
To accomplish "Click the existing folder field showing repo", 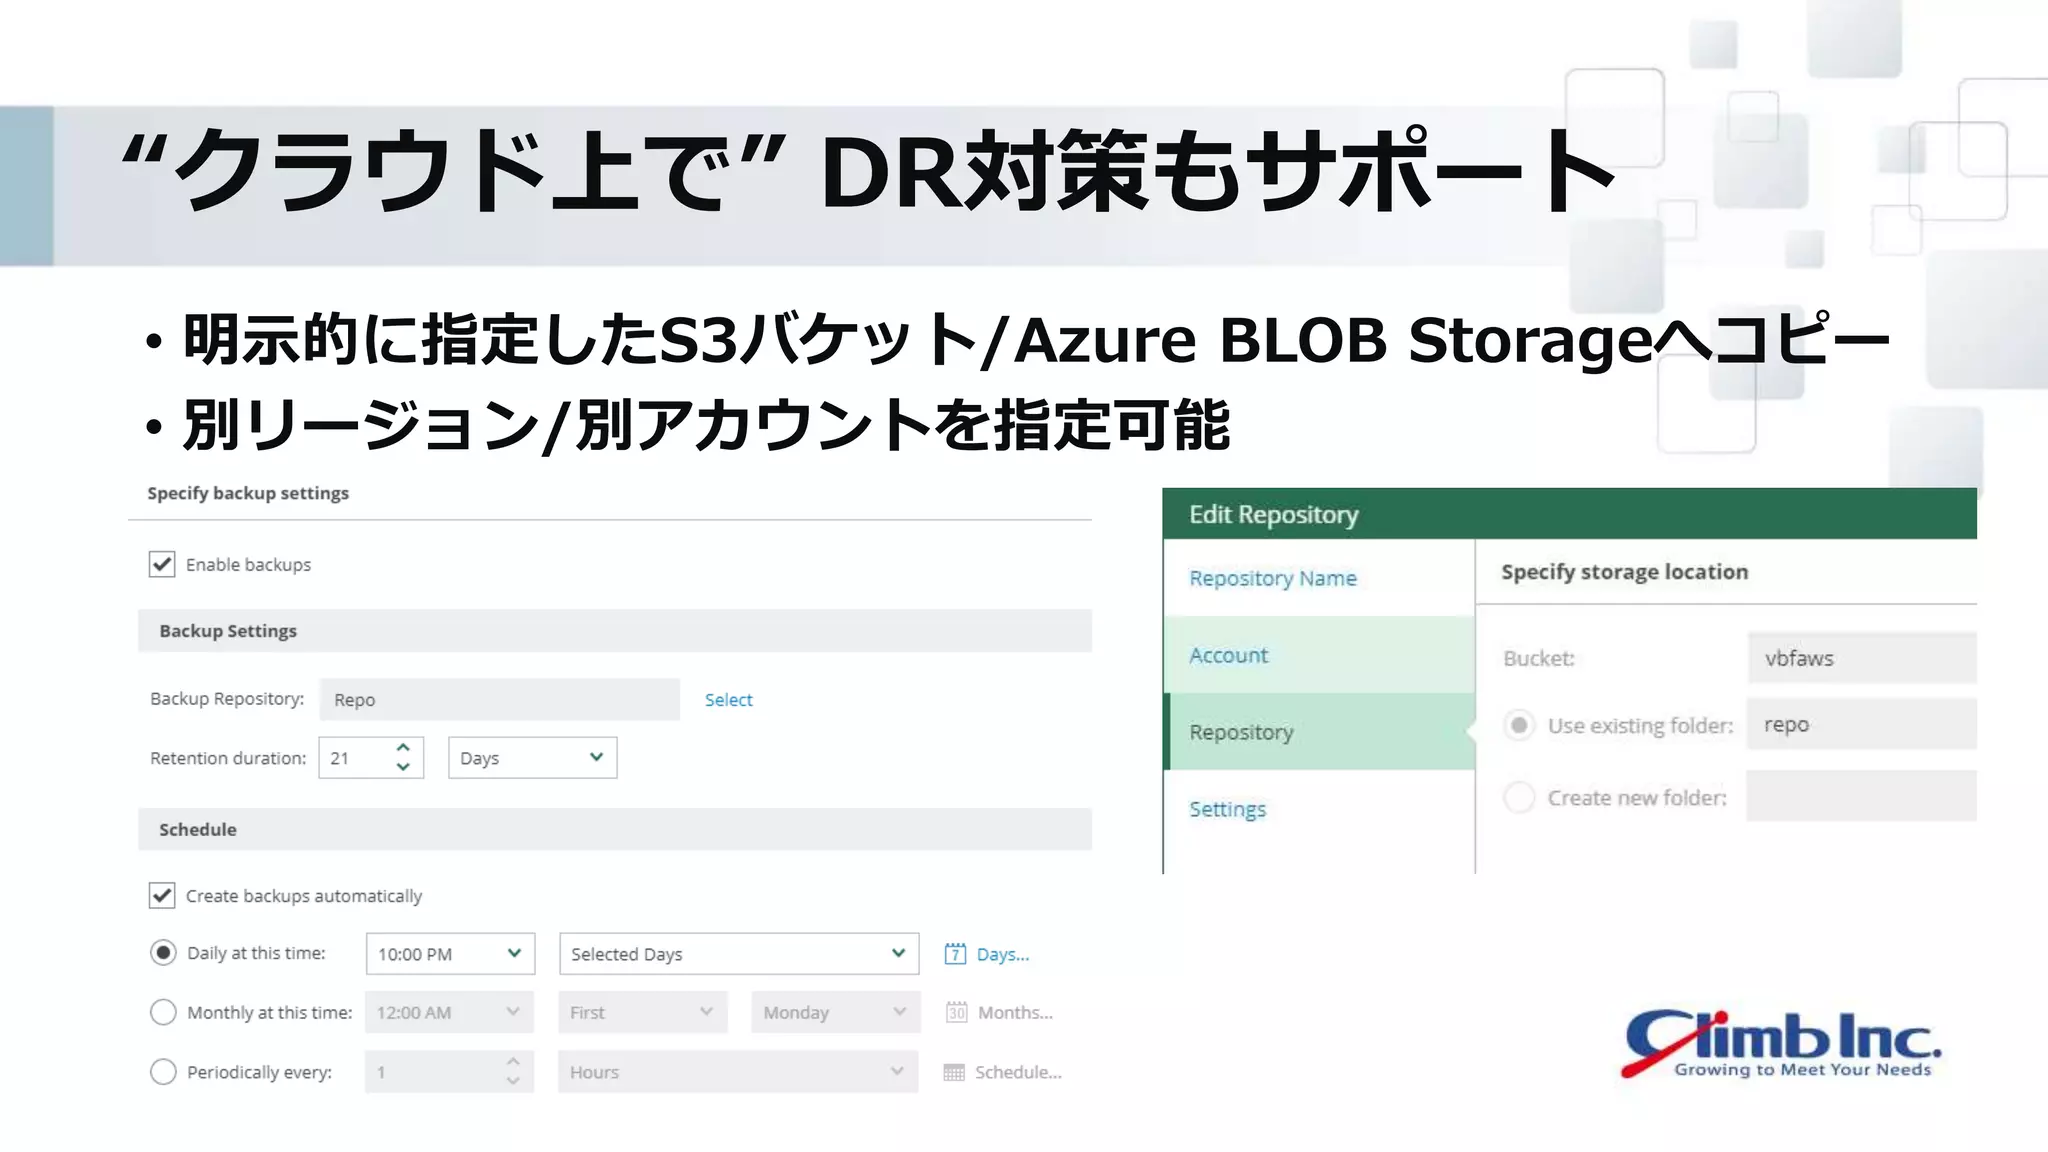I will click(x=1862, y=724).
